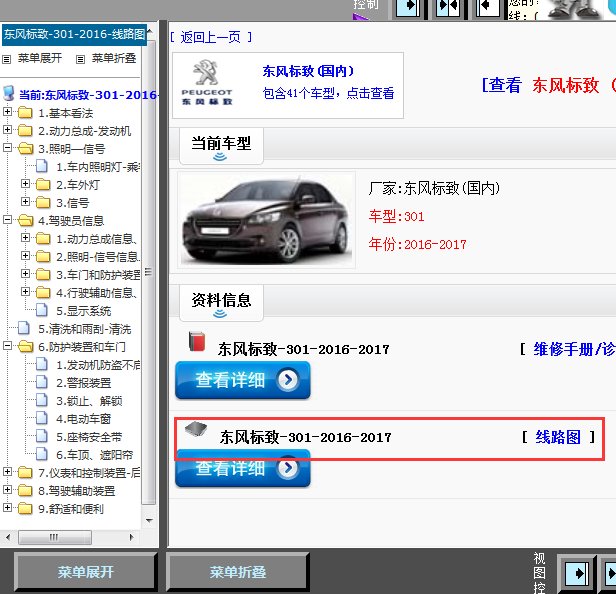Expand the 3.车门和防护装置 subfolder

tap(25, 273)
